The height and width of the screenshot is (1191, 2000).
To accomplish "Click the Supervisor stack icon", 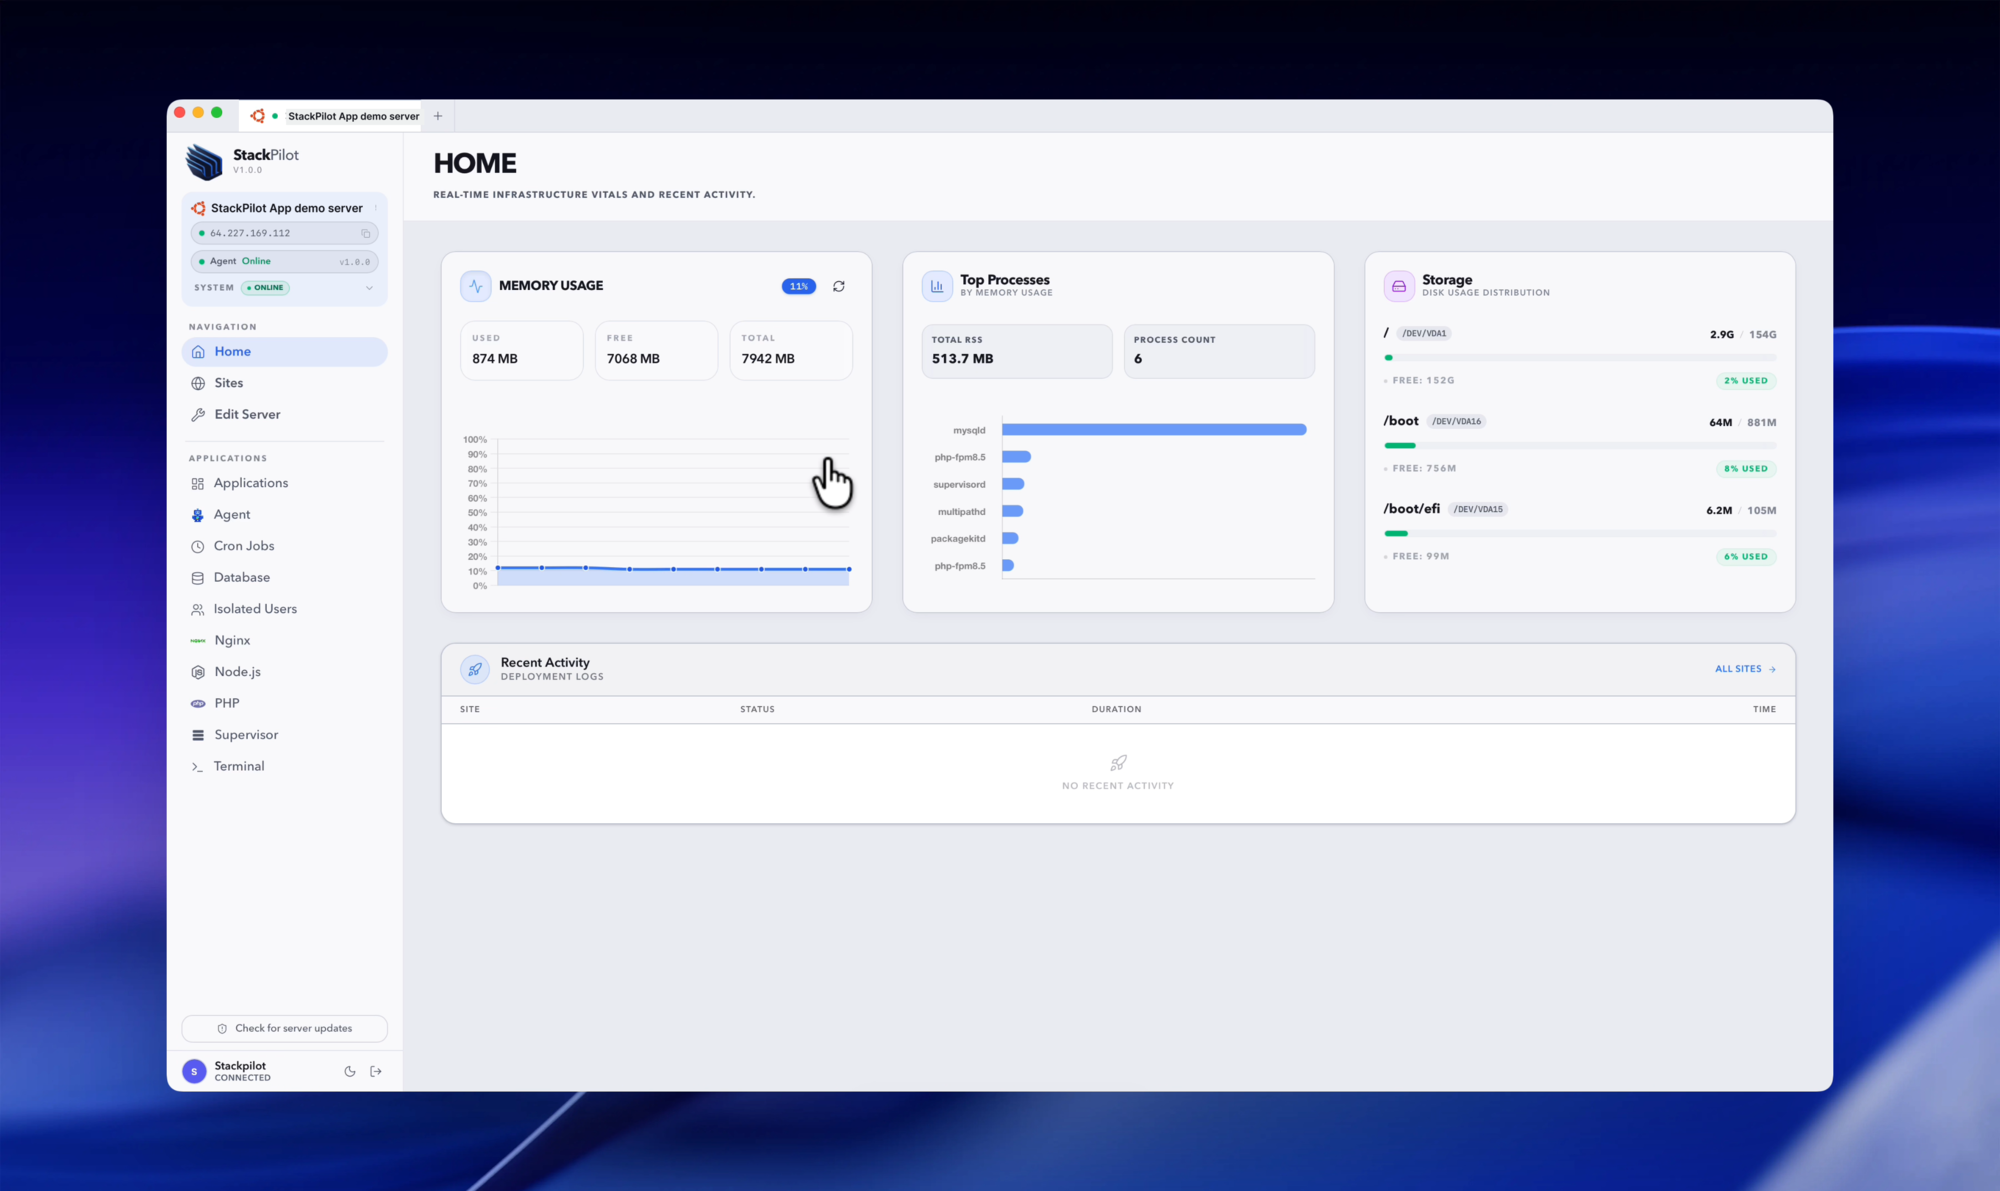I will tap(198, 735).
